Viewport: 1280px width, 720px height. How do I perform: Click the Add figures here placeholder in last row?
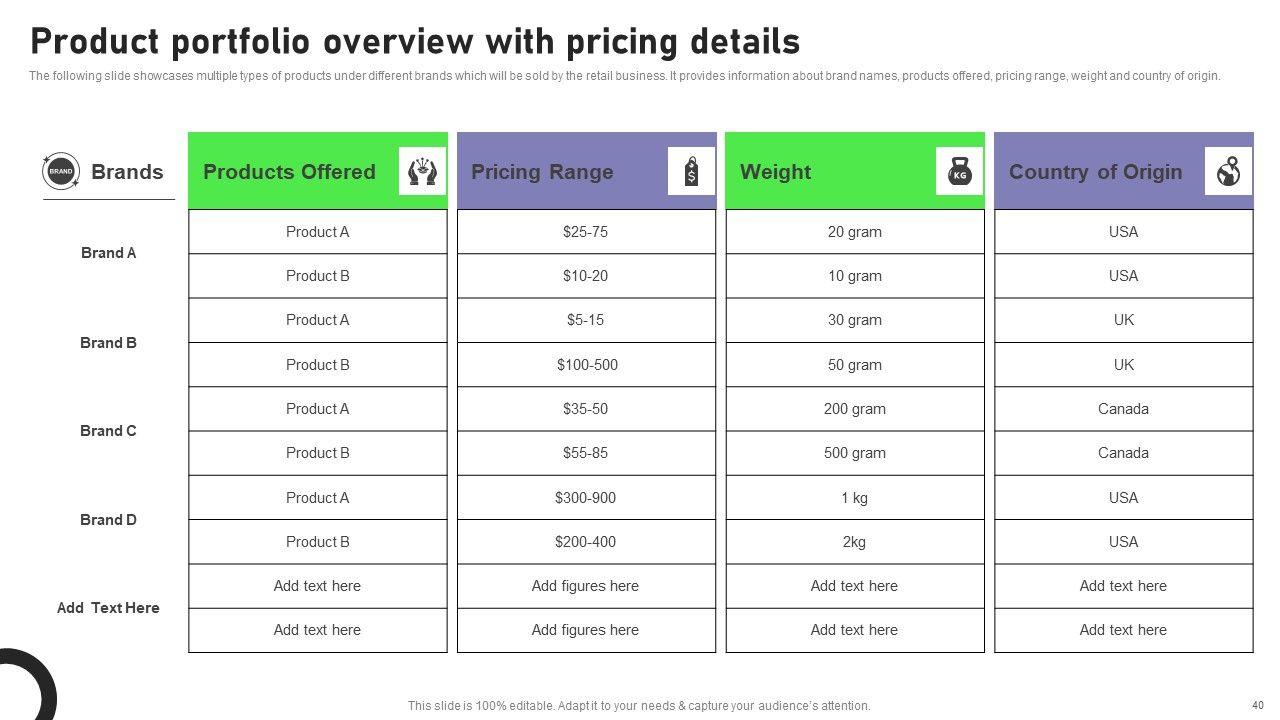pos(585,630)
